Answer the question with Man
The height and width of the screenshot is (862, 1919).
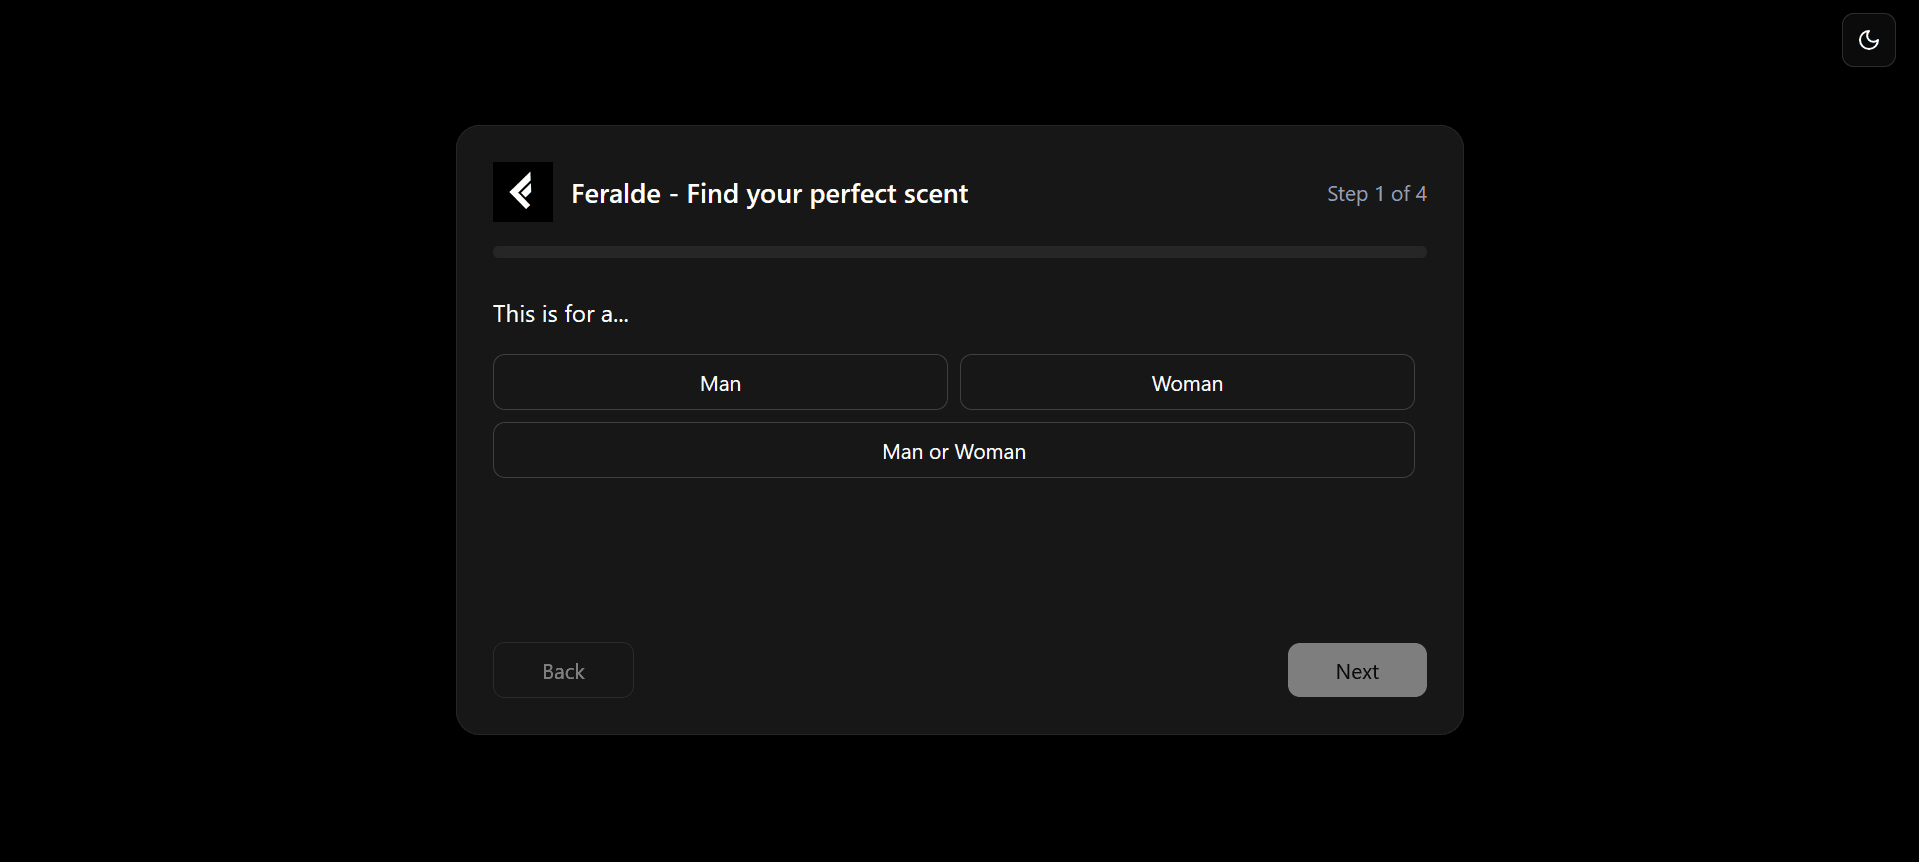point(720,382)
